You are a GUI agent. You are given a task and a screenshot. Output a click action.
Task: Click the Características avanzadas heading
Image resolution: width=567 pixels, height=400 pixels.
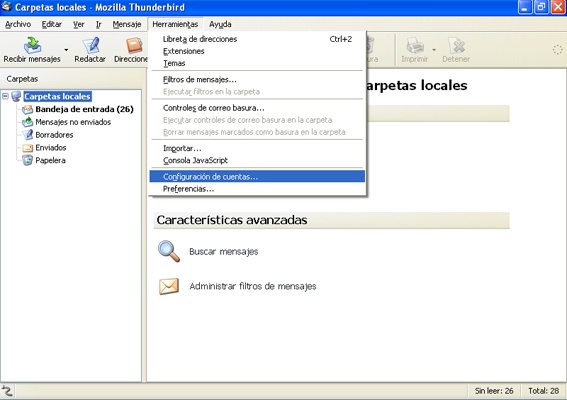(232, 220)
